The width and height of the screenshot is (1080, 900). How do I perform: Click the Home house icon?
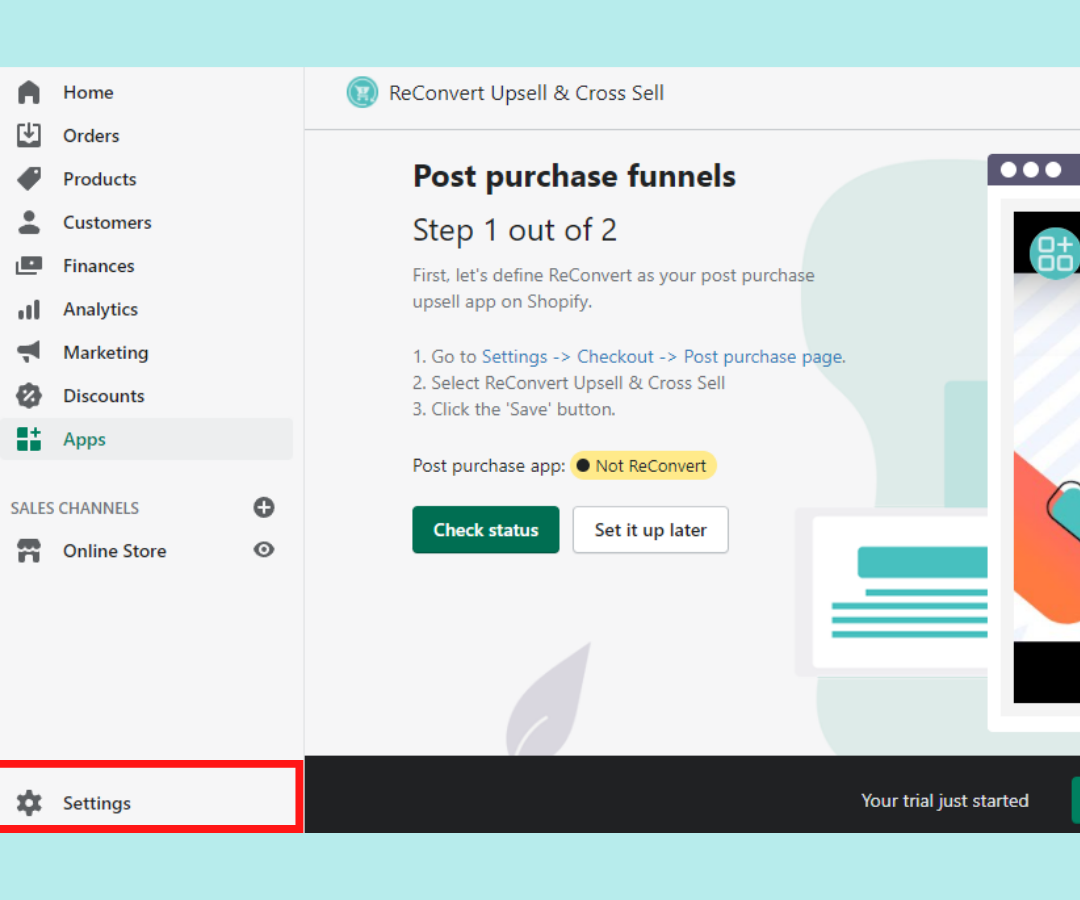(29, 92)
